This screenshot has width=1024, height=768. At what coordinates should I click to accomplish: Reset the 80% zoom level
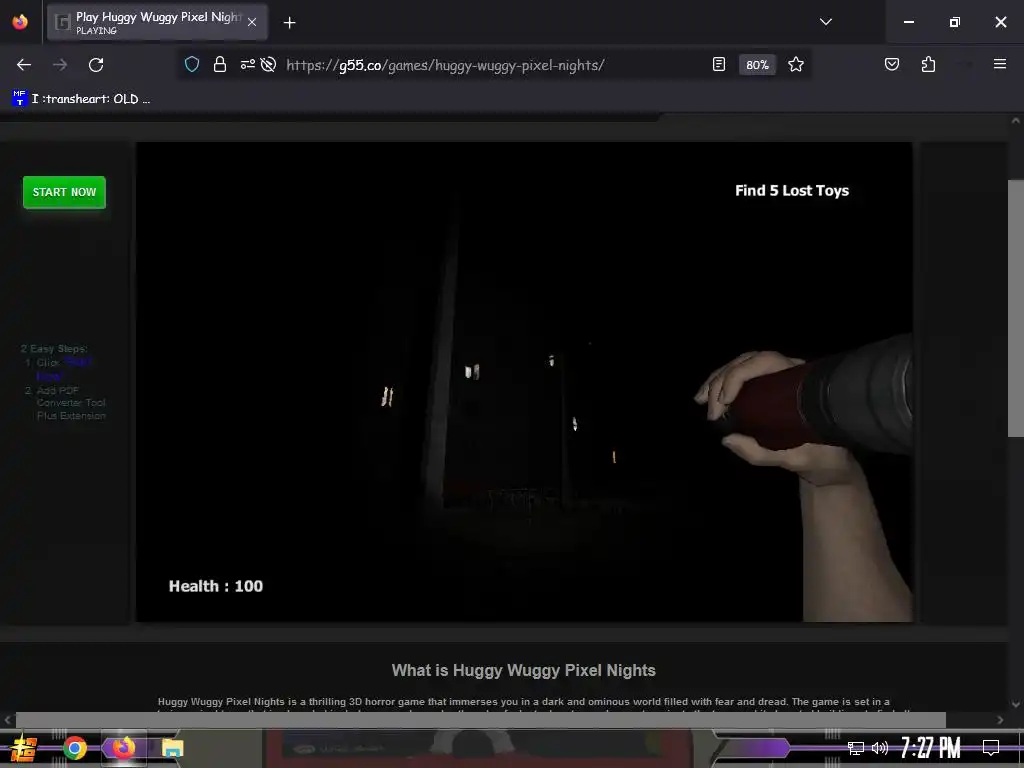coord(758,65)
